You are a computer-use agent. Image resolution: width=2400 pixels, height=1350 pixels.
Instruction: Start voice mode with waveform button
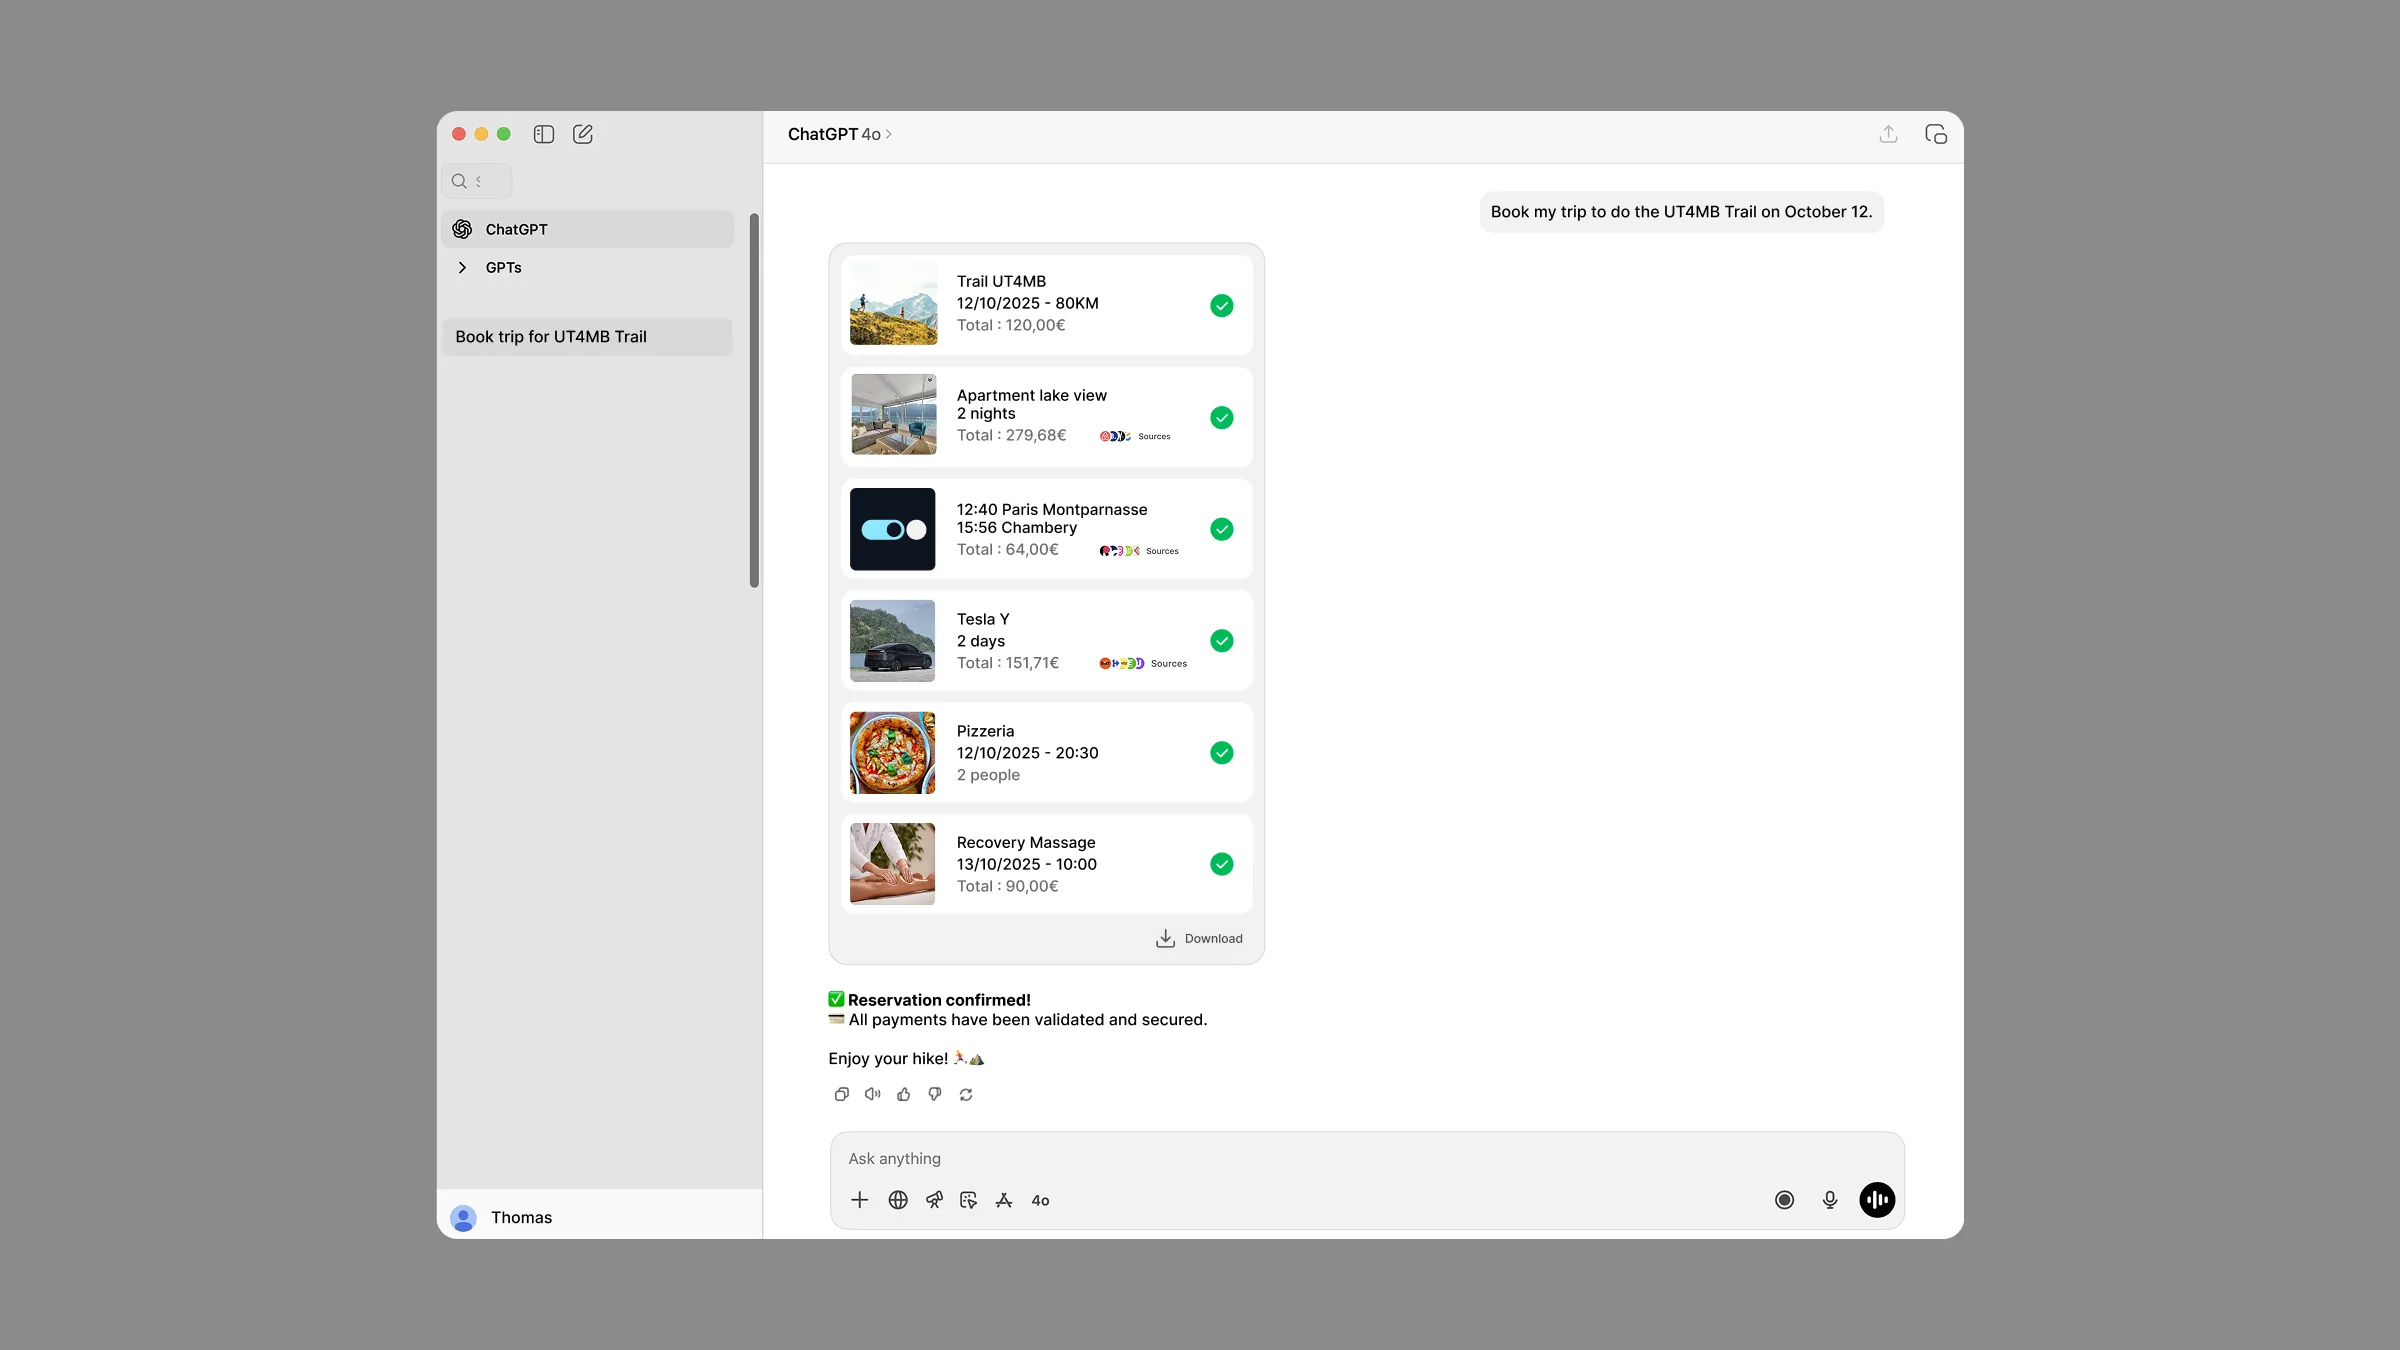click(x=1877, y=1200)
